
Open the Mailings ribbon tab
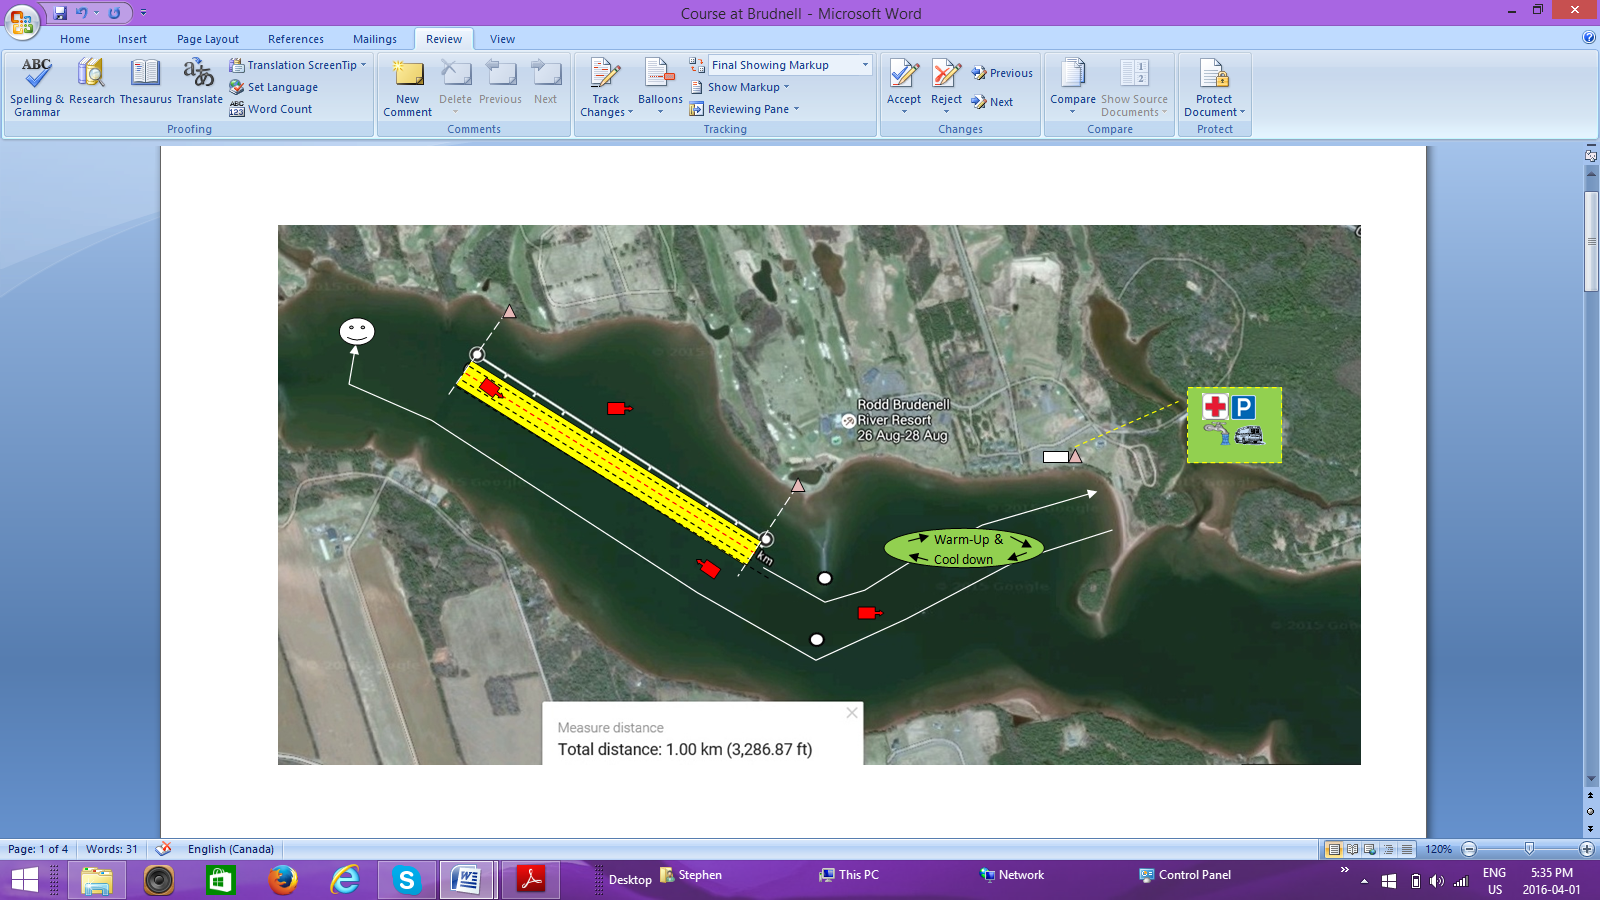(x=375, y=39)
